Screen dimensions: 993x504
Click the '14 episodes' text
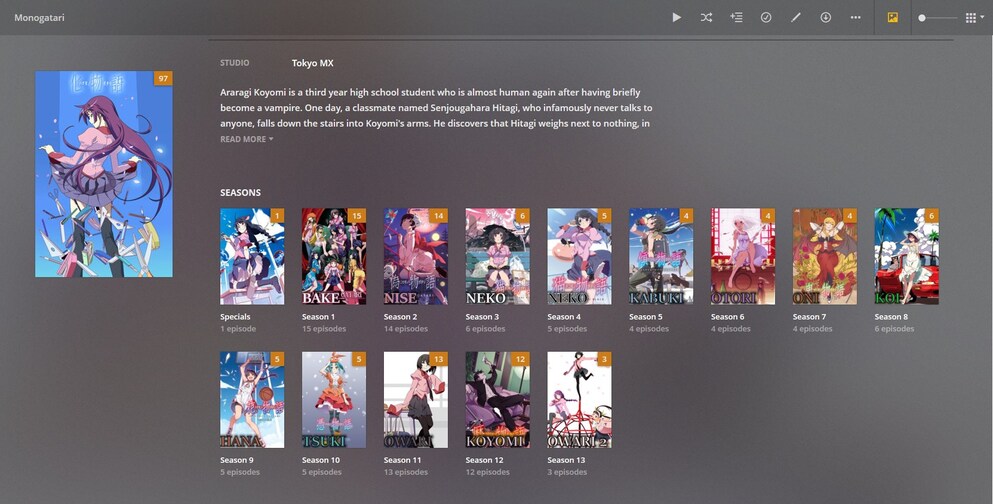[x=405, y=329]
